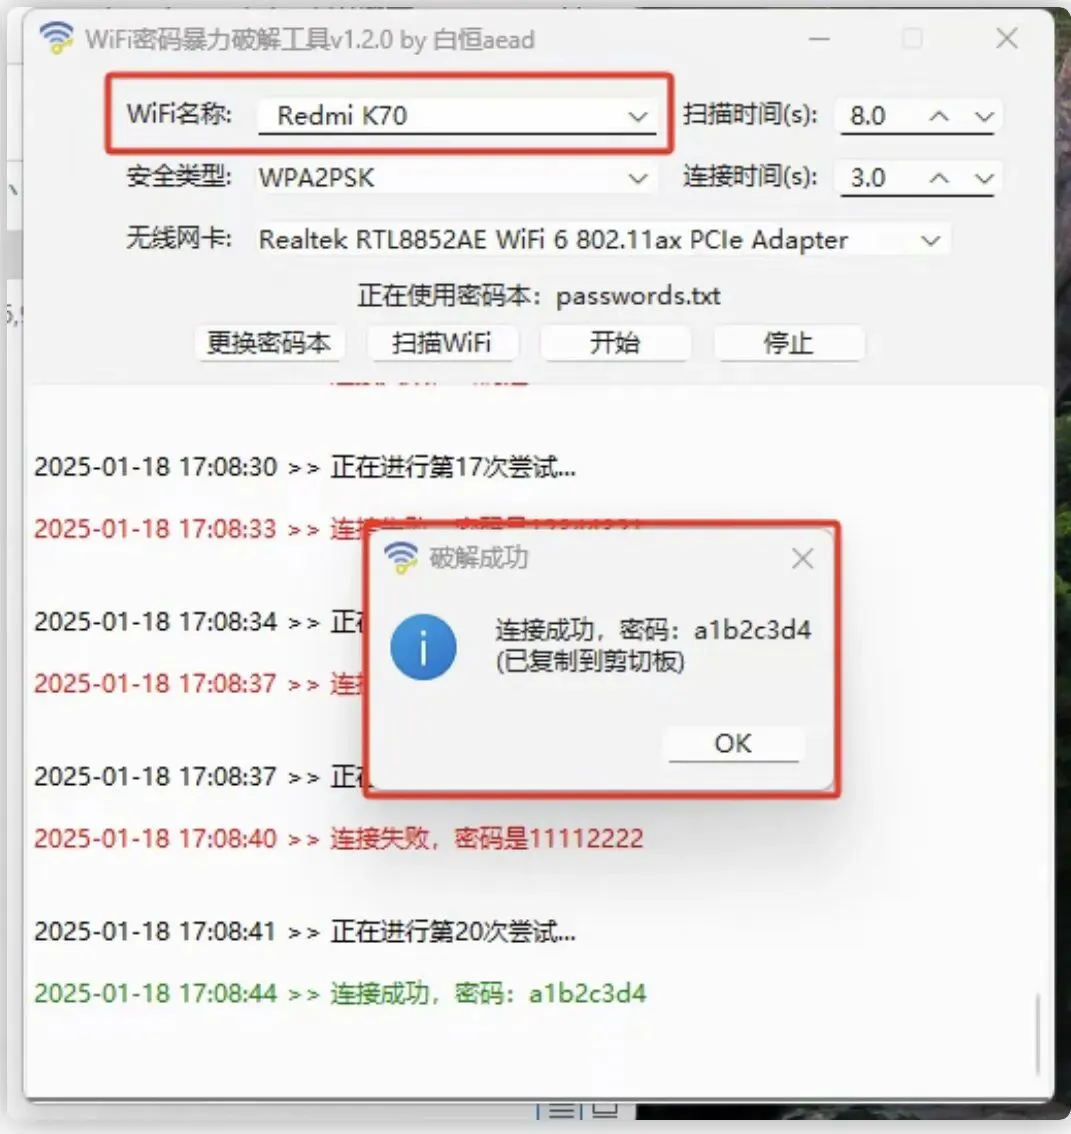The width and height of the screenshot is (1071, 1134).
Task: Click the 扫描WiFi button
Action: (x=442, y=343)
